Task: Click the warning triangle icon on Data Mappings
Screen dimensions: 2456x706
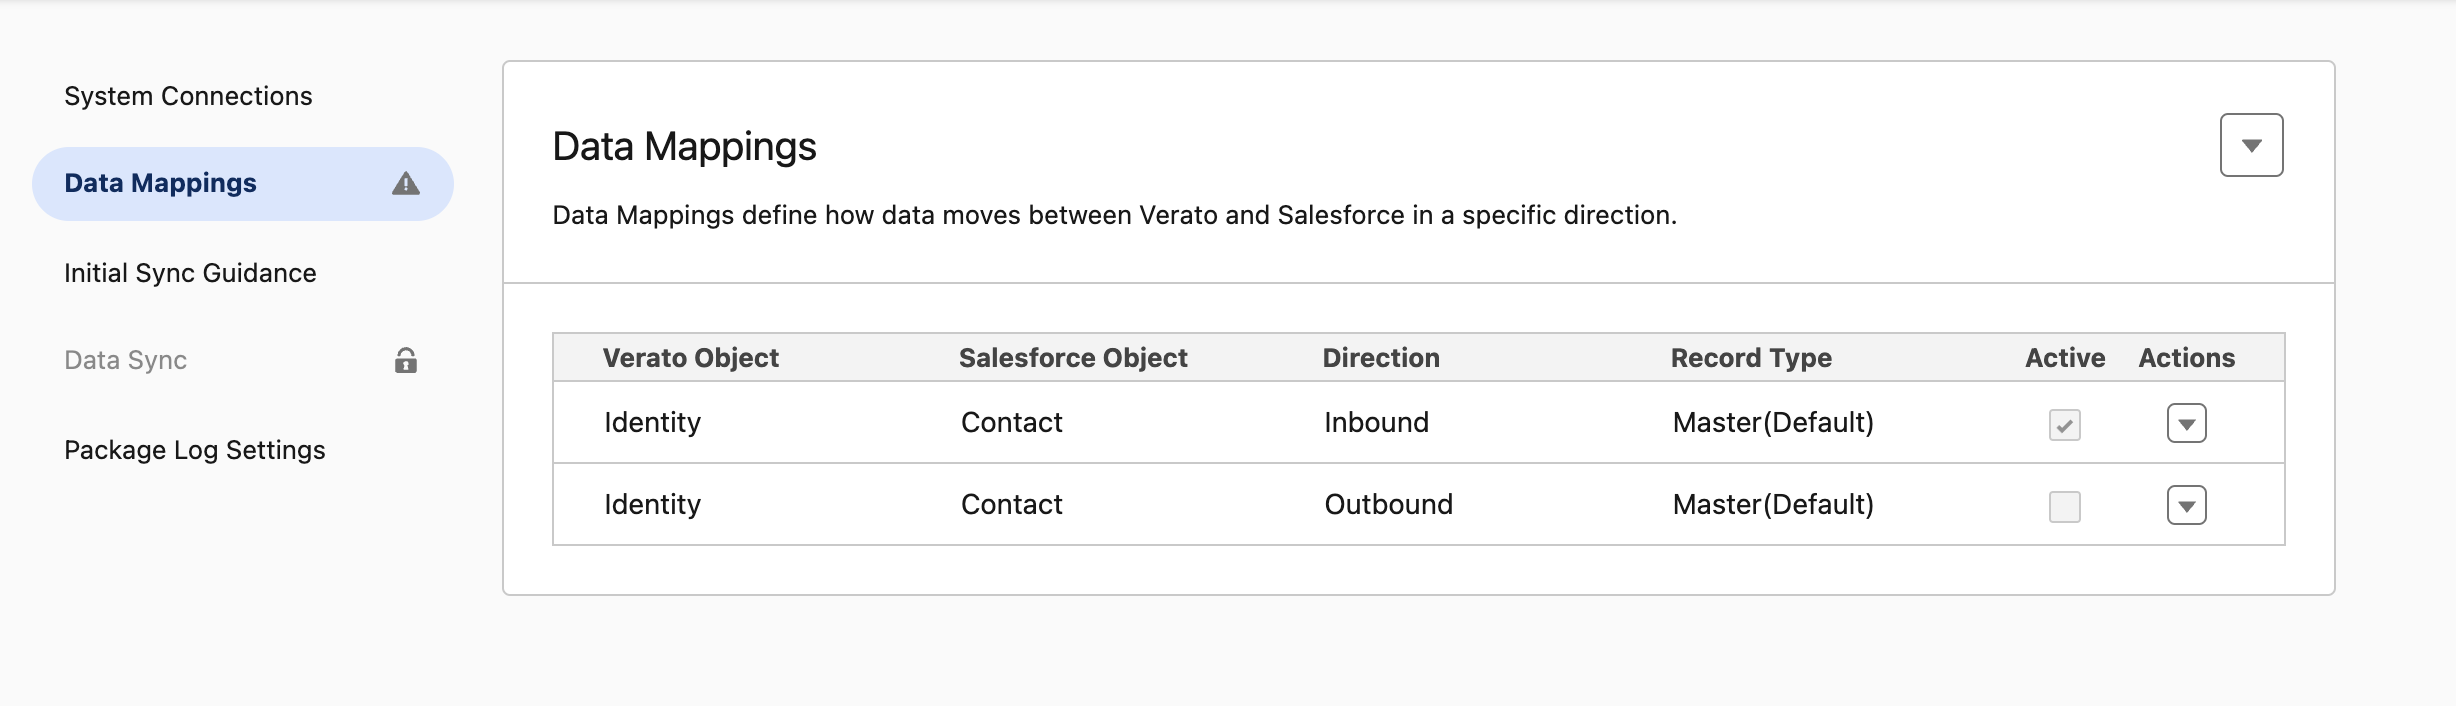Action: click(405, 183)
